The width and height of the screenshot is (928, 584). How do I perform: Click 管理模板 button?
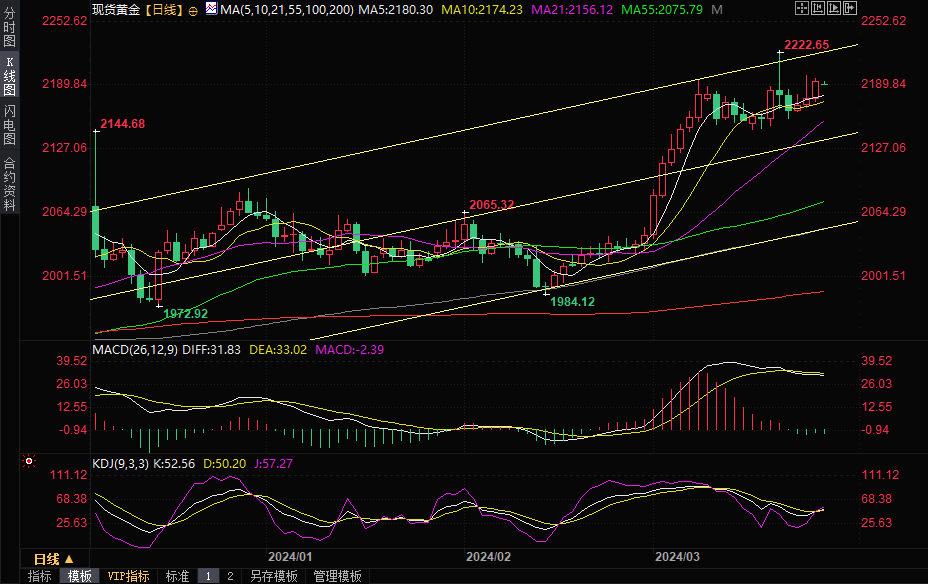[x=338, y=576]
